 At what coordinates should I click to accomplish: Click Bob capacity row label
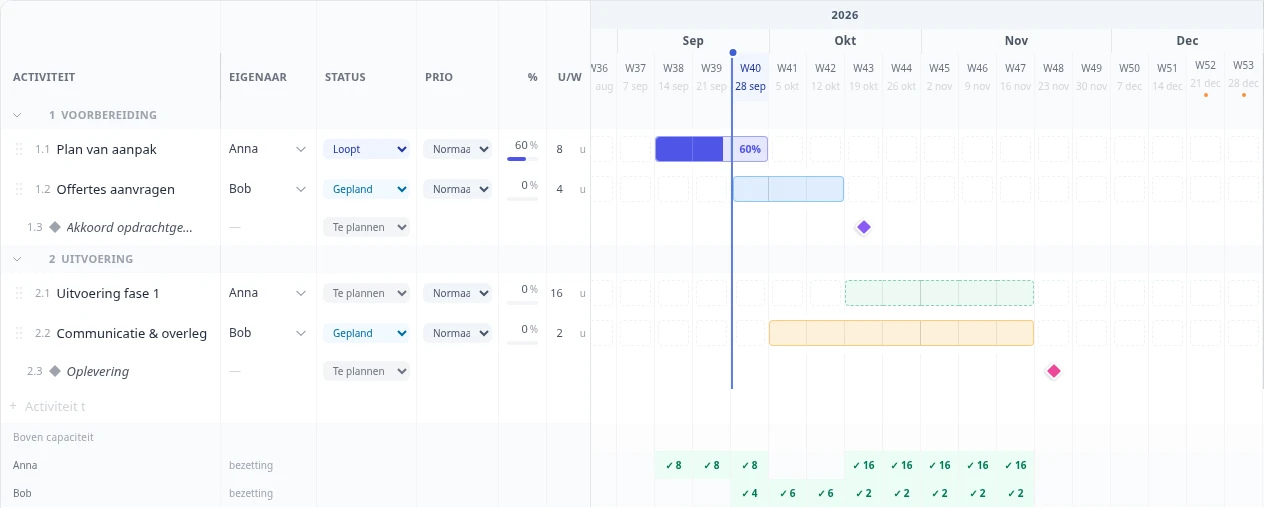coord(23,493)
